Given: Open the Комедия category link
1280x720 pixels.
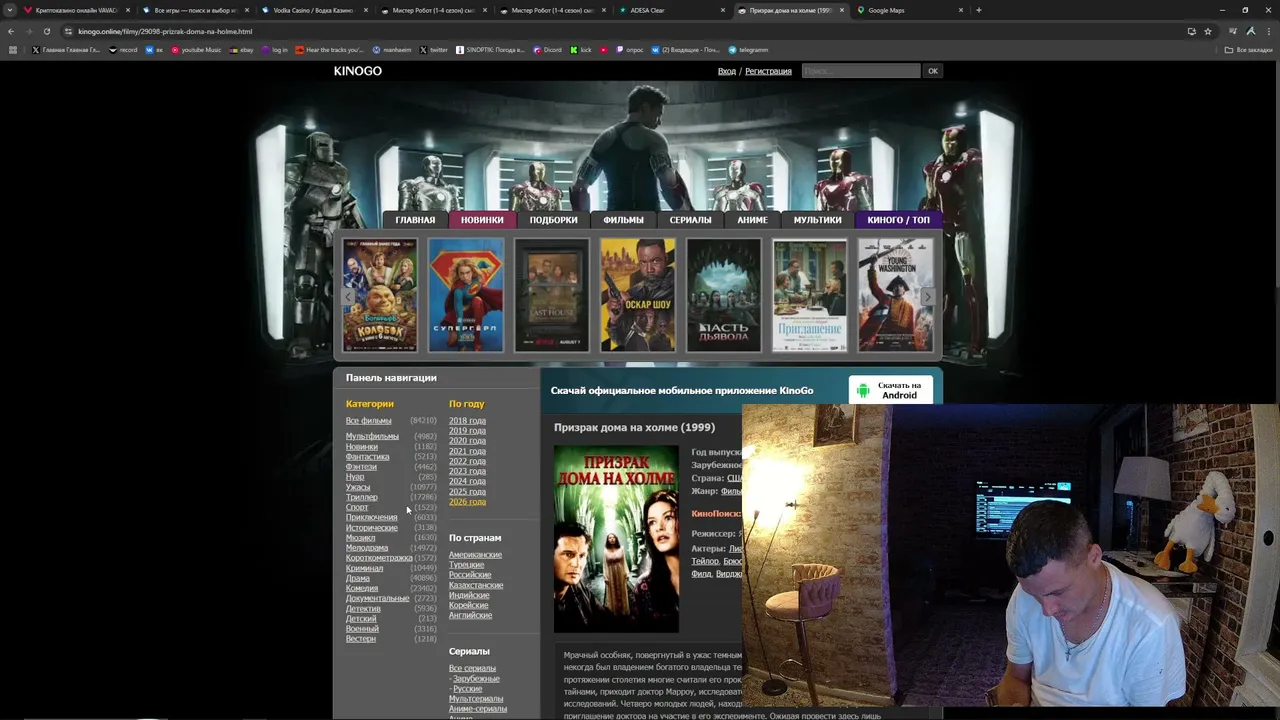Looking at the screenshot, I should tap(362, 588).
